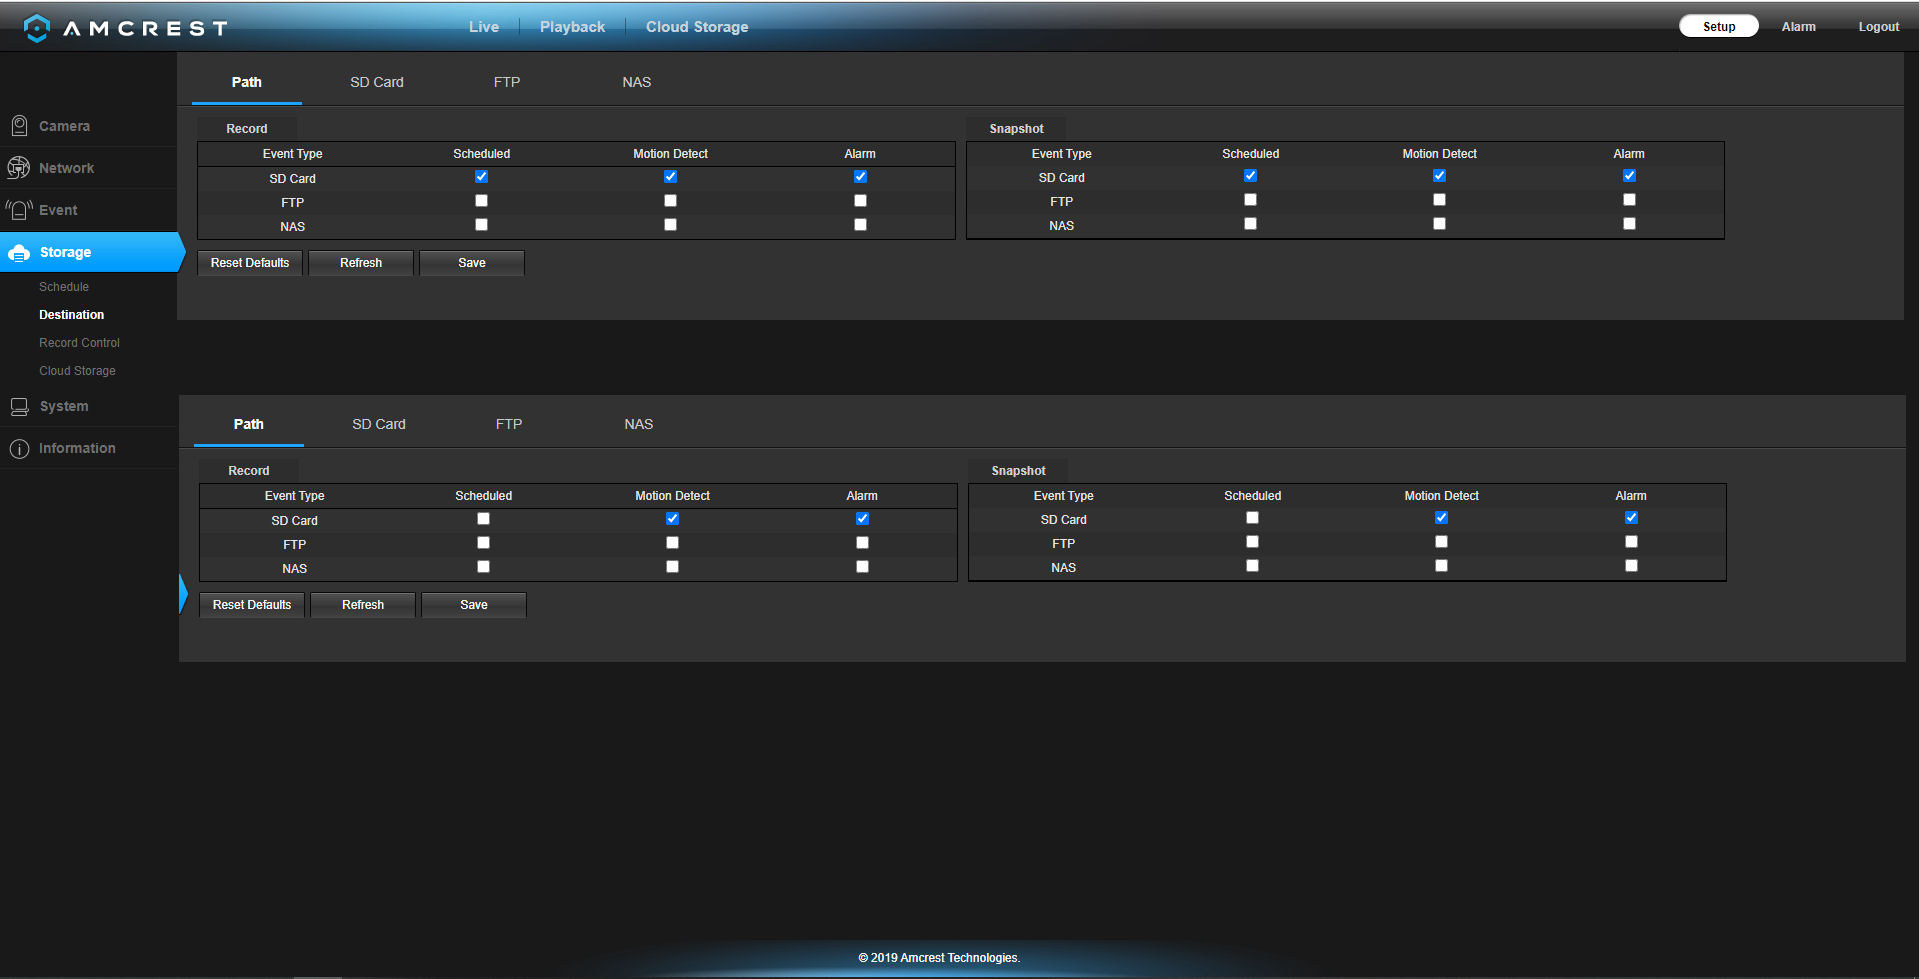The width and height of the screenshot is (1919, 979).
Task: Enable upper Snapshot NAS Scheduled checkbox
Action: point(1250,224)
